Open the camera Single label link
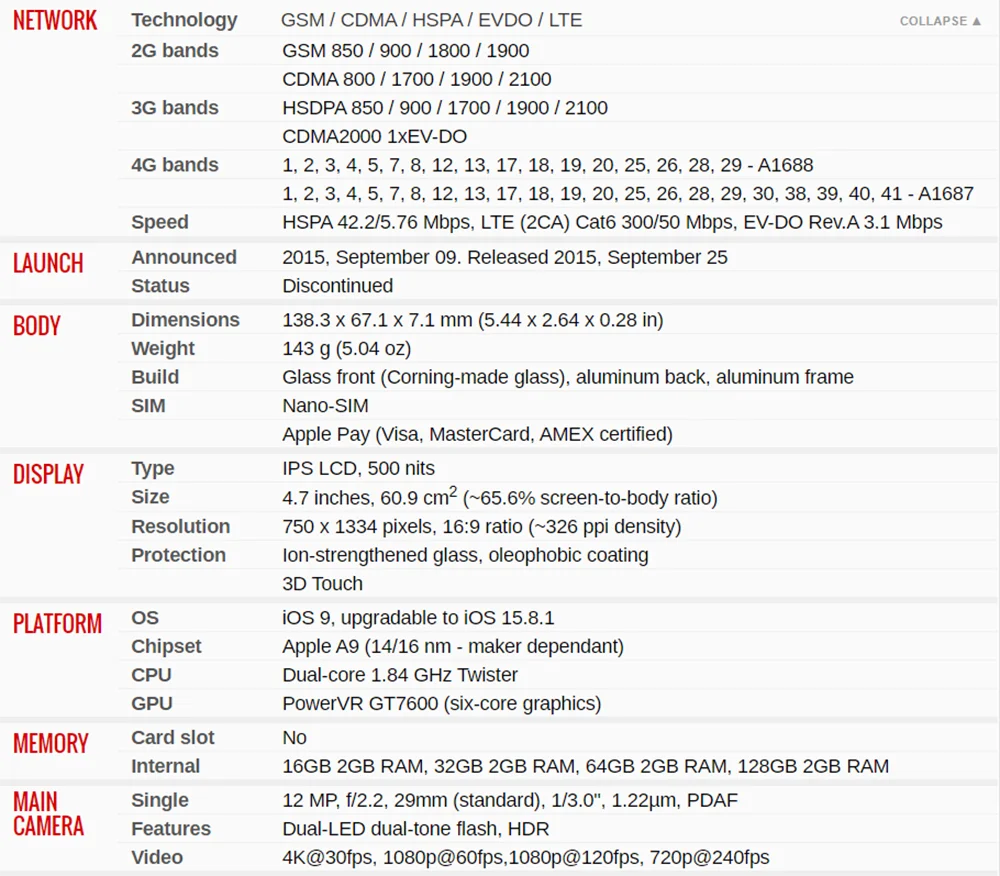Screen dimensions: 1000x876 159,801
